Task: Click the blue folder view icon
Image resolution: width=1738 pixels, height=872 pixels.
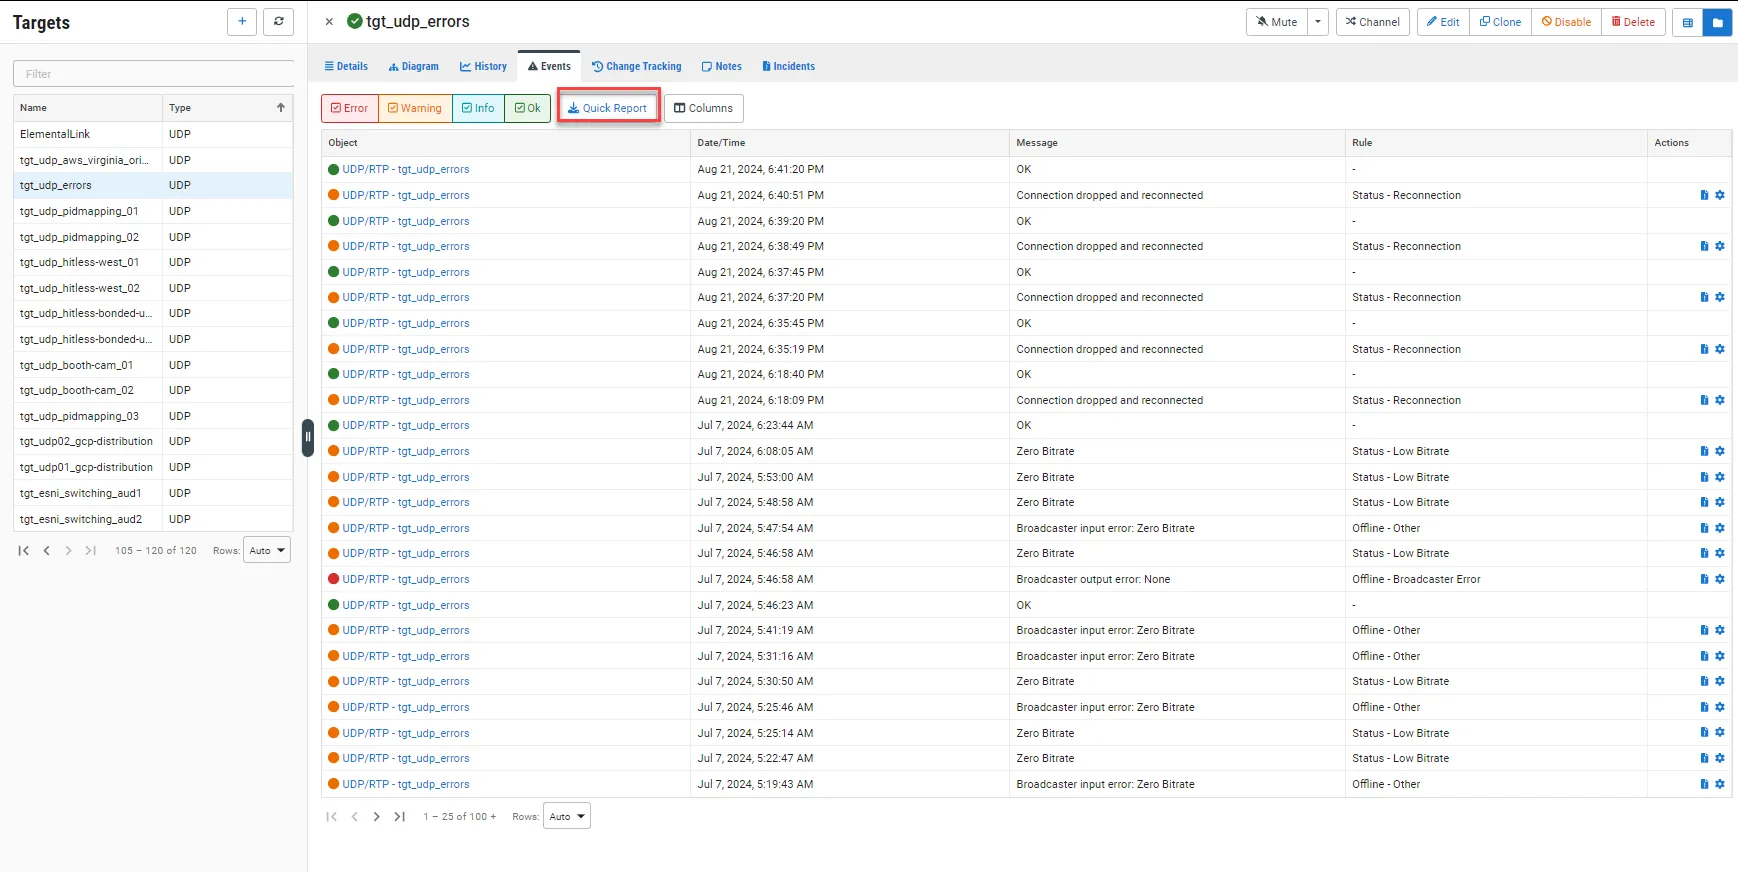Action: point(1717,22)
